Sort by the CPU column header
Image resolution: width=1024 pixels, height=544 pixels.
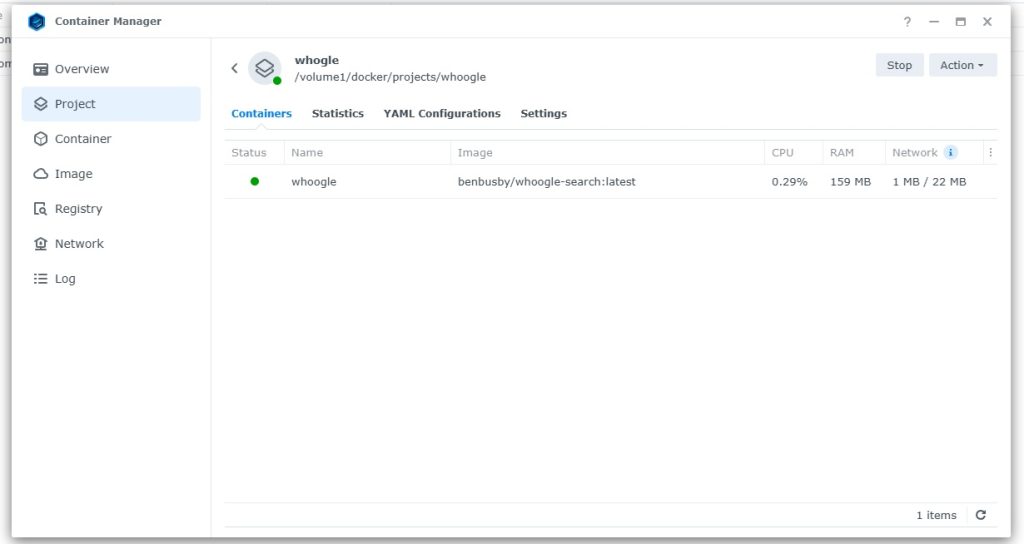pos(793,153)
